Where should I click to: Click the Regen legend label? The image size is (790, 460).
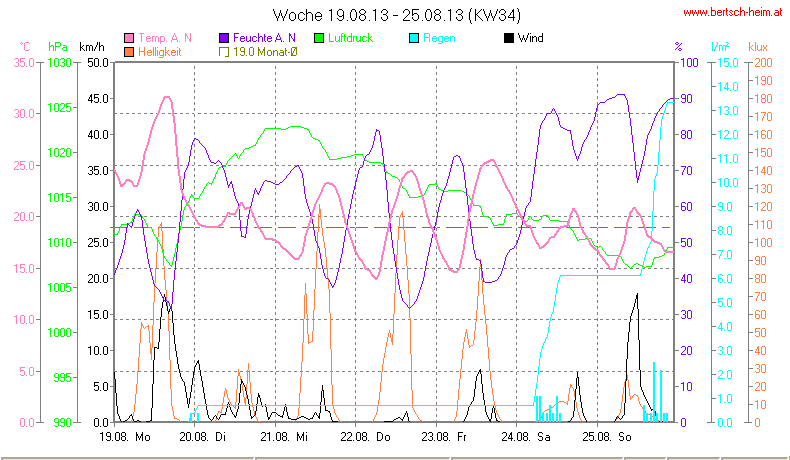pyautogui.click(x=439, y=38)
